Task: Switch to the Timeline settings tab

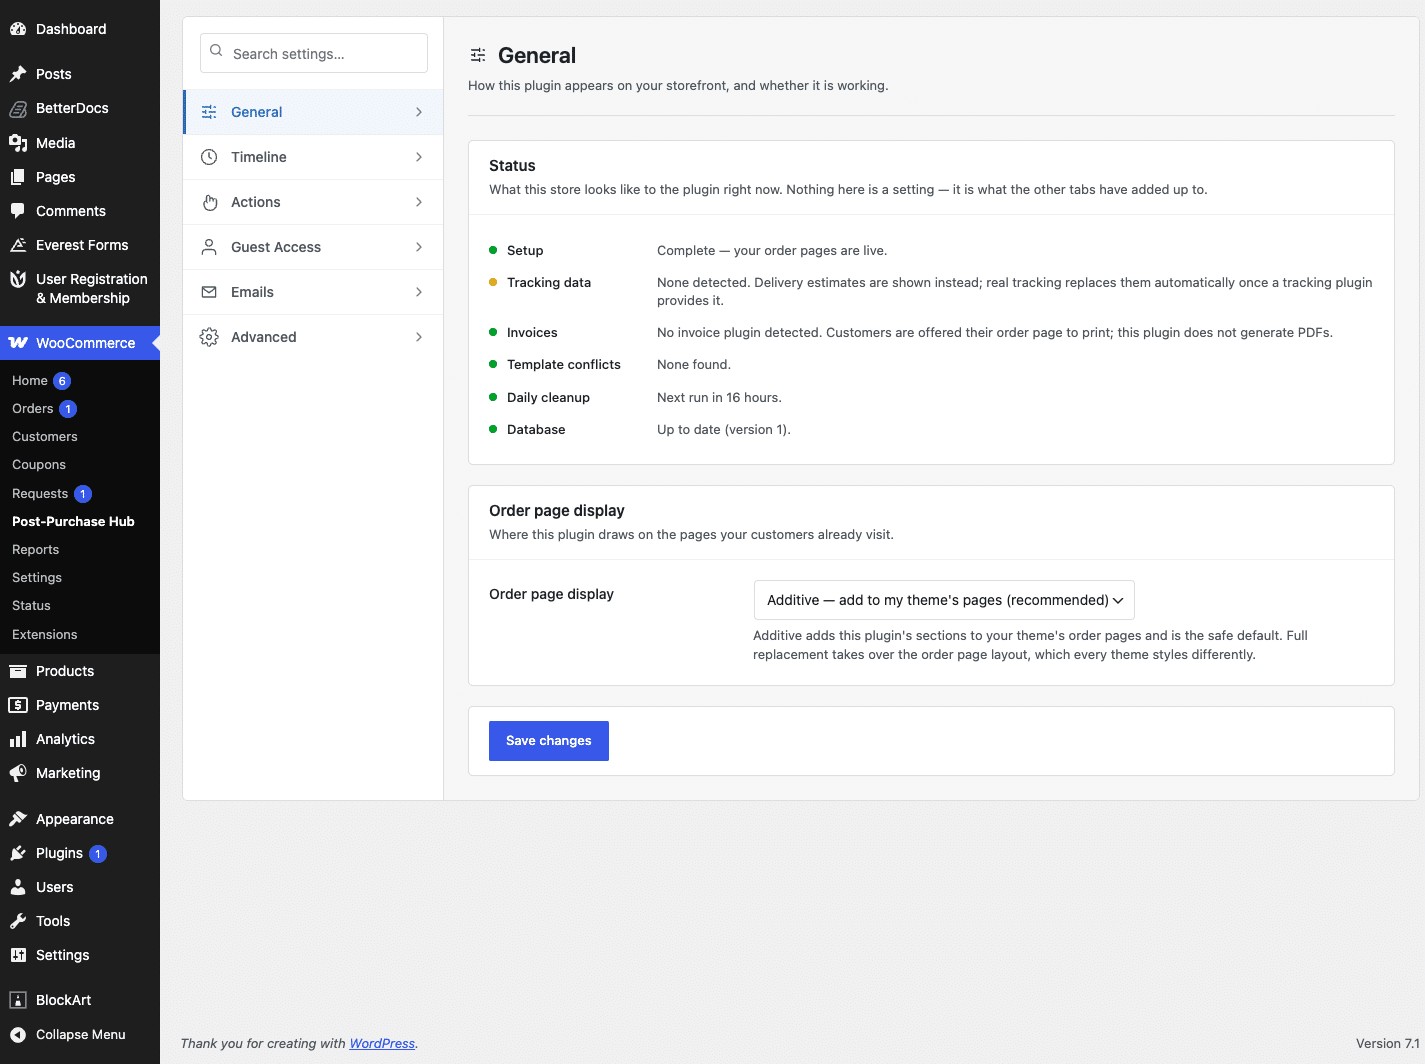Action: 313,157
